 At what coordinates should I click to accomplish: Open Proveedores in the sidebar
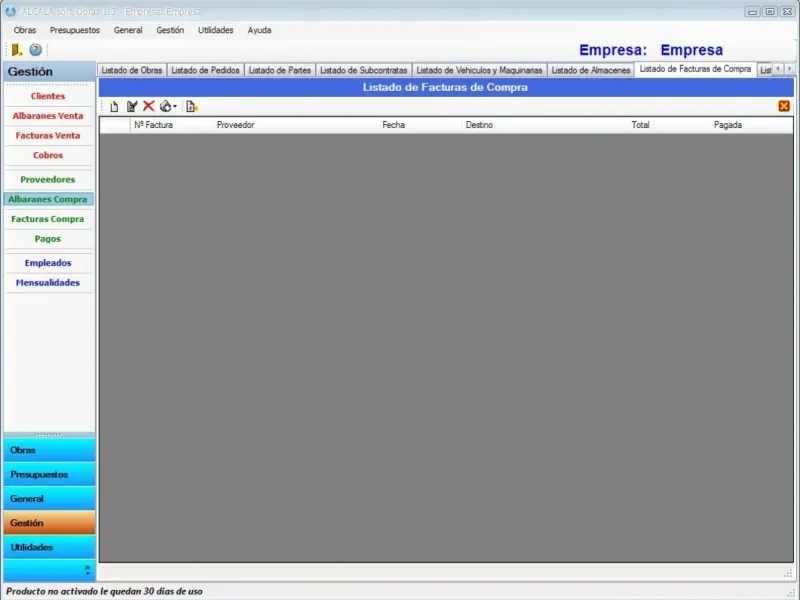(48, 180)
